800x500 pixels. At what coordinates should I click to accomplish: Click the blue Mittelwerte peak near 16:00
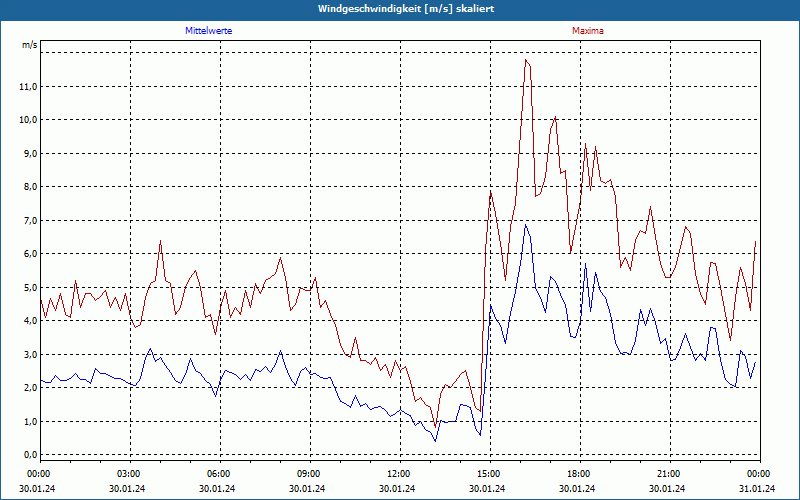[x=526, y=224]
